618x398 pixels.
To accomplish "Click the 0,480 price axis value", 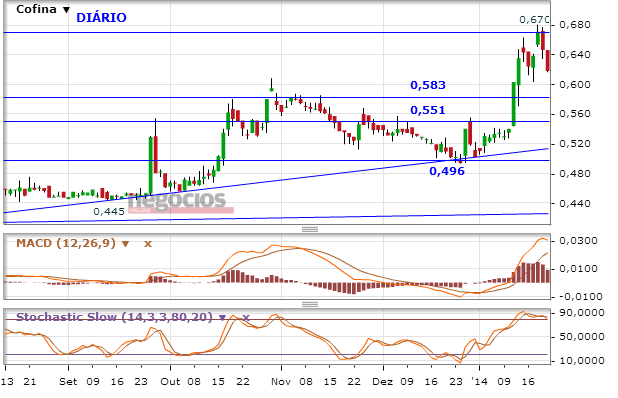I will [575, 174].
